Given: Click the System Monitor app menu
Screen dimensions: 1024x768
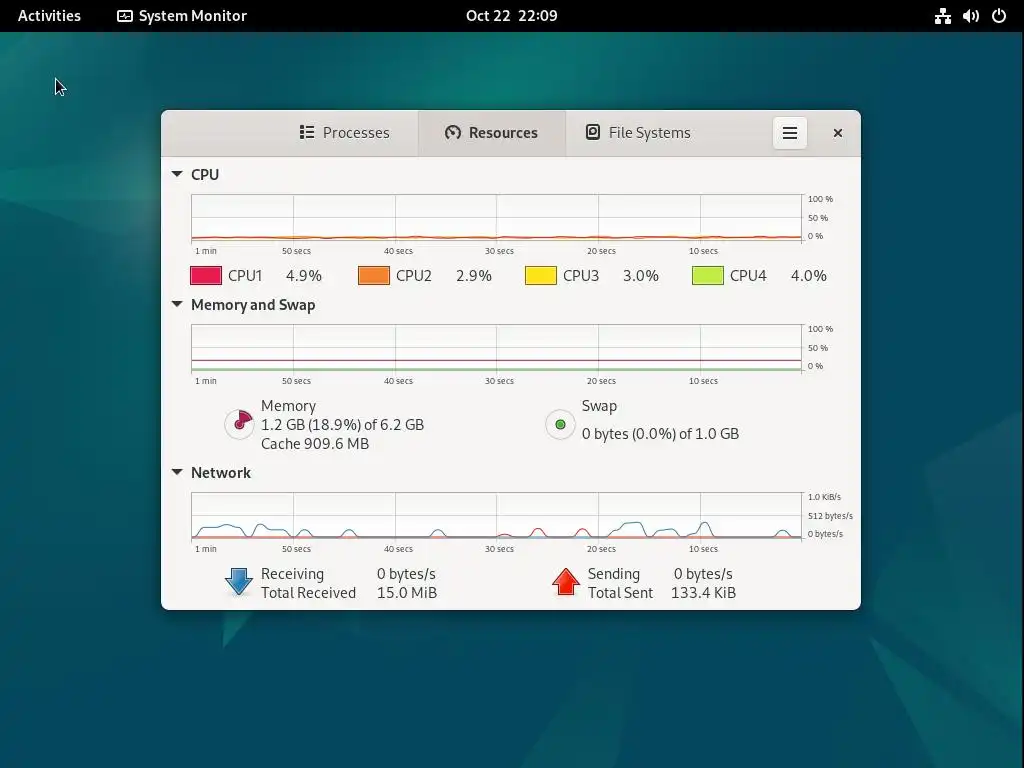Looking at the screenshot, I should [x=182, y=16].
